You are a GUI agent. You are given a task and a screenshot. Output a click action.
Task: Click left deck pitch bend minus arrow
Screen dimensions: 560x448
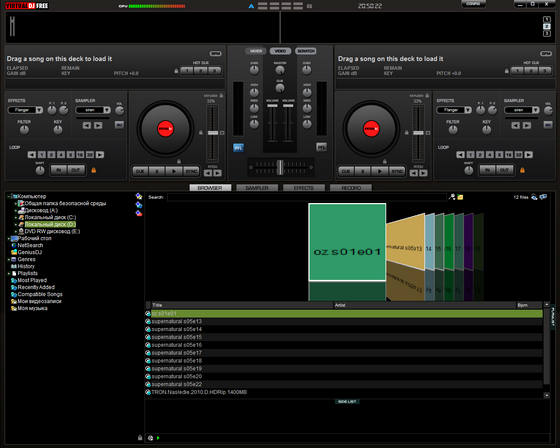[x=208, y=173]
